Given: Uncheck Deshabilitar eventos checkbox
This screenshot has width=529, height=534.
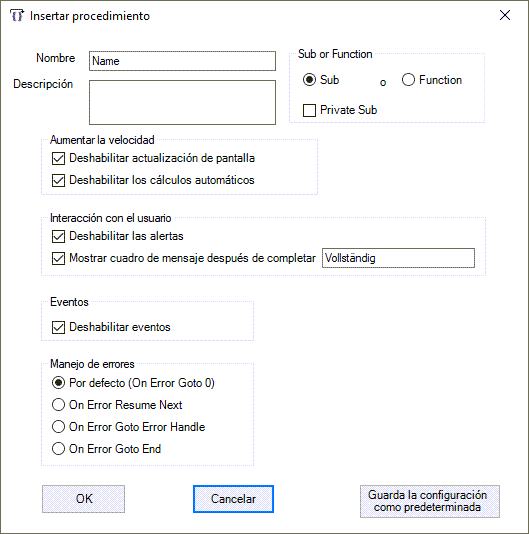Looking at the screenshot, I should 58,328.
